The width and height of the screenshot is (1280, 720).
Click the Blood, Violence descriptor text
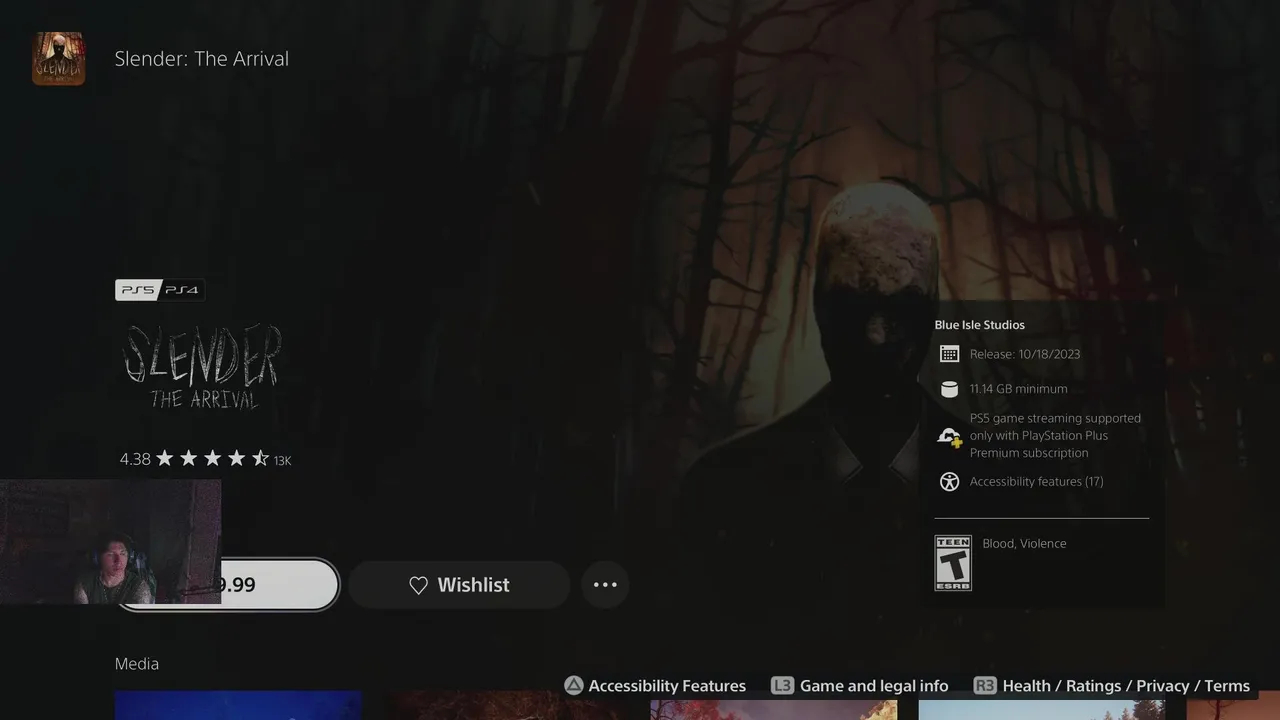(1024, 544)
